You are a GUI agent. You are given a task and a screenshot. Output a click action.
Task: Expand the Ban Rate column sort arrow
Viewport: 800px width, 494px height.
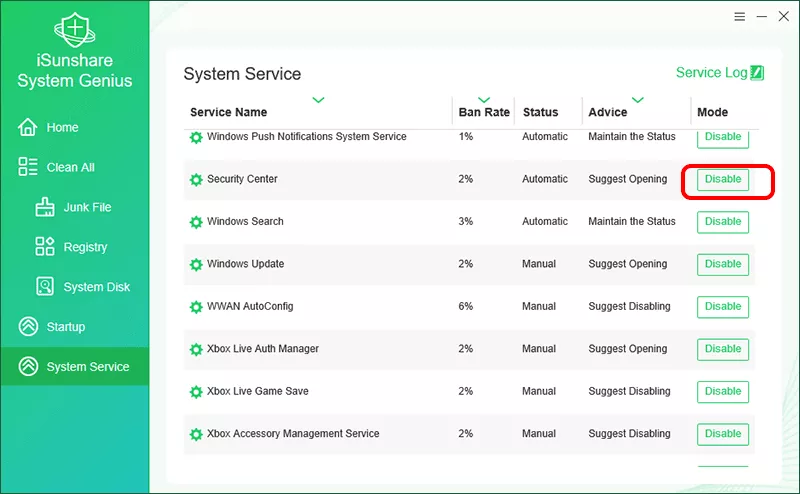click(x=484, y=100)
